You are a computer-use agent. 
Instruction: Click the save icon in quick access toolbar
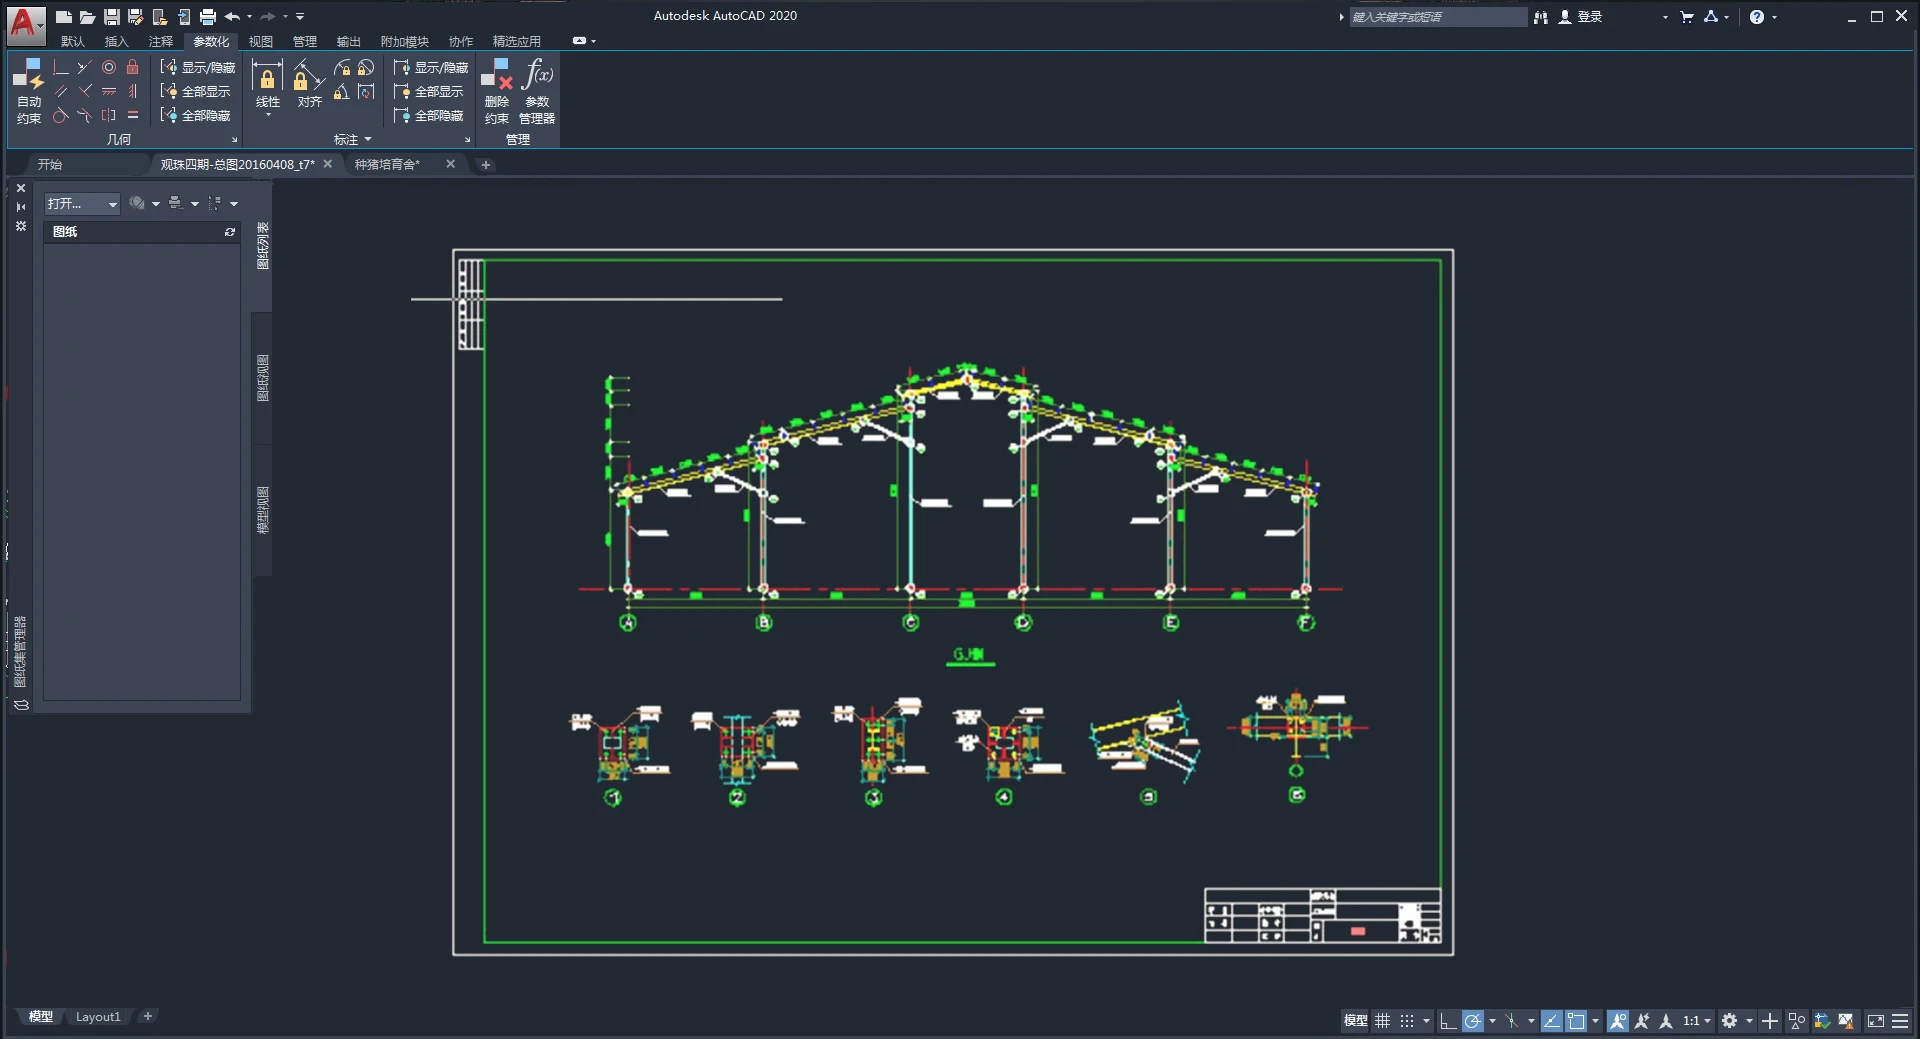[x=112, y=17]
